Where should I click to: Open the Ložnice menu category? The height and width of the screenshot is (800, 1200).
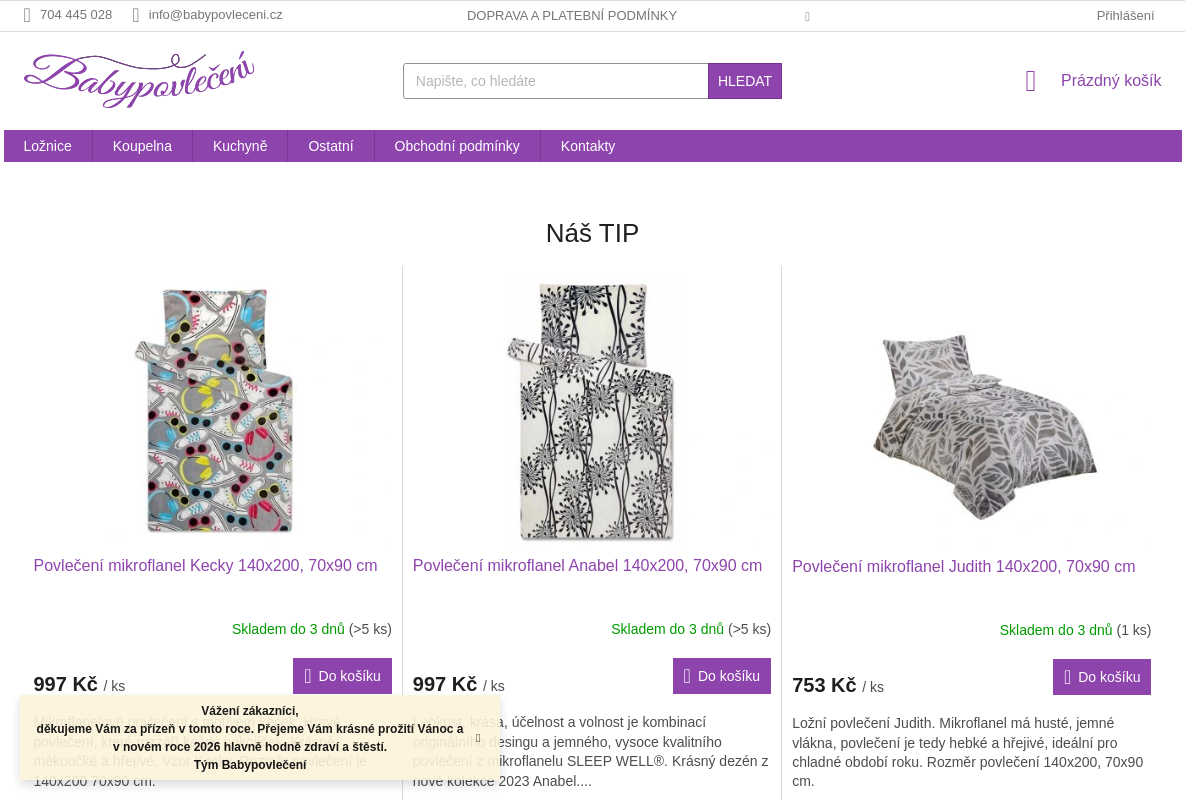coord(48,146)
